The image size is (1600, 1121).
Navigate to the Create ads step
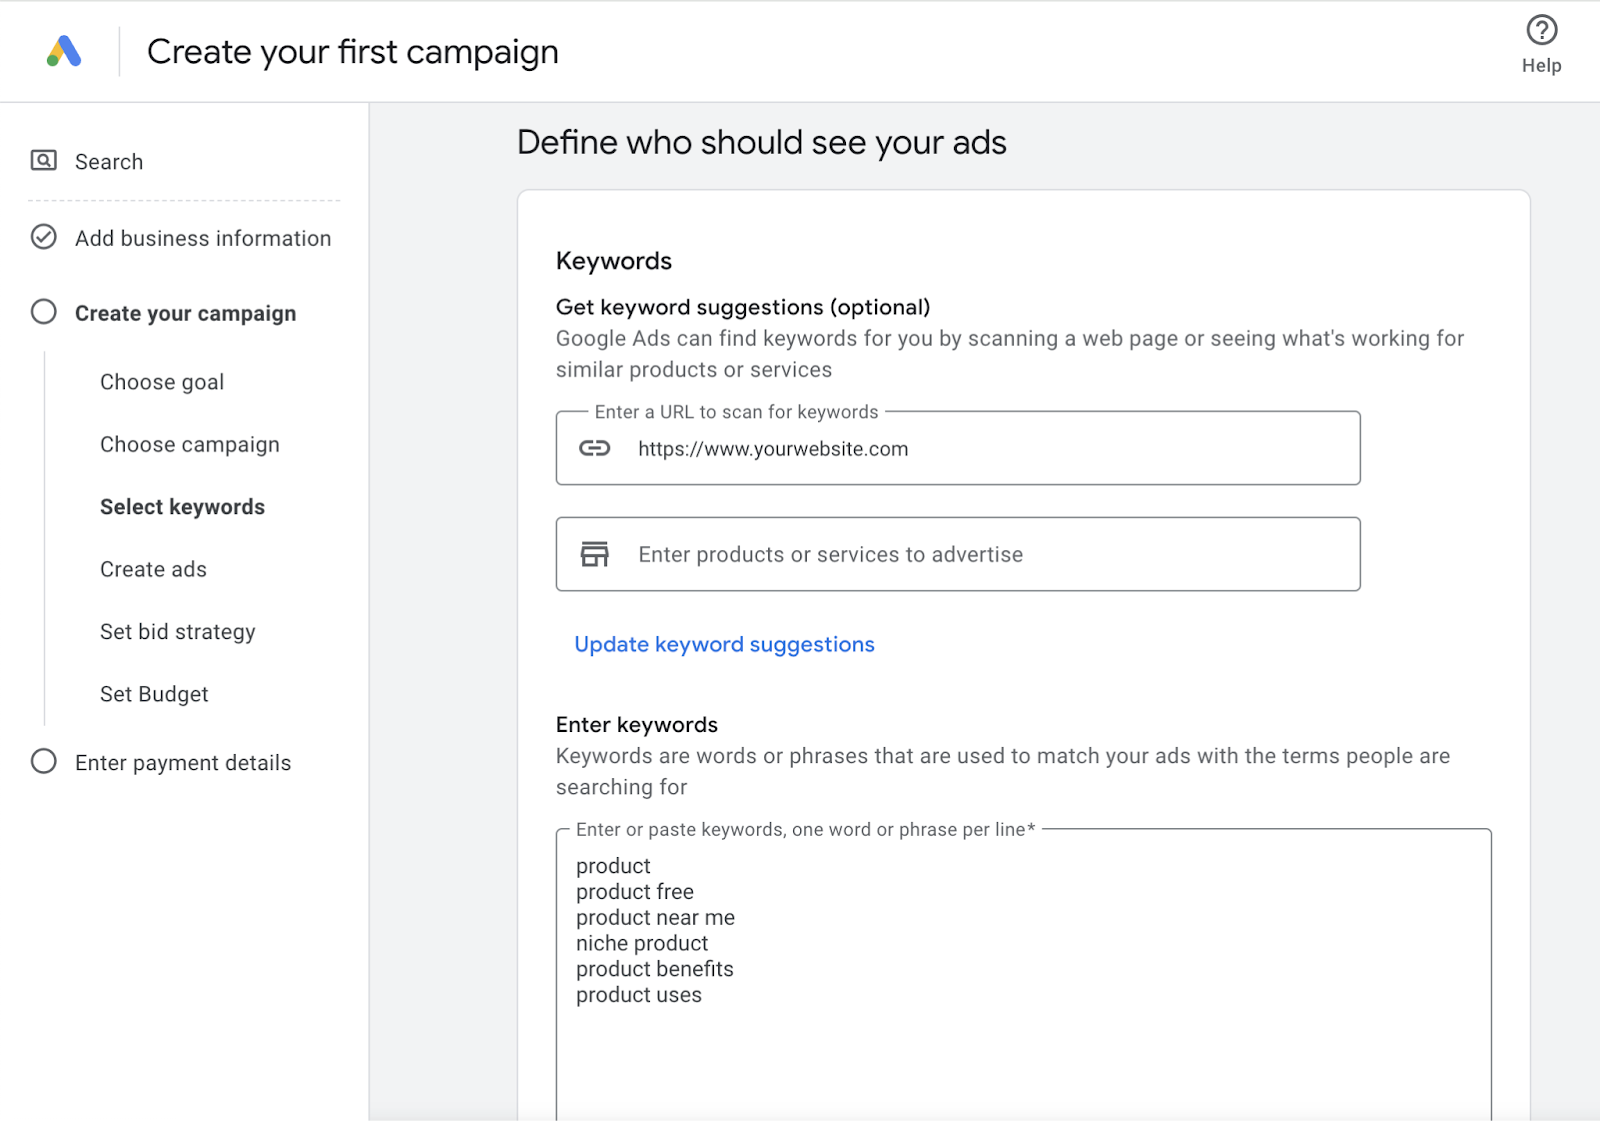tap(152, 568)
